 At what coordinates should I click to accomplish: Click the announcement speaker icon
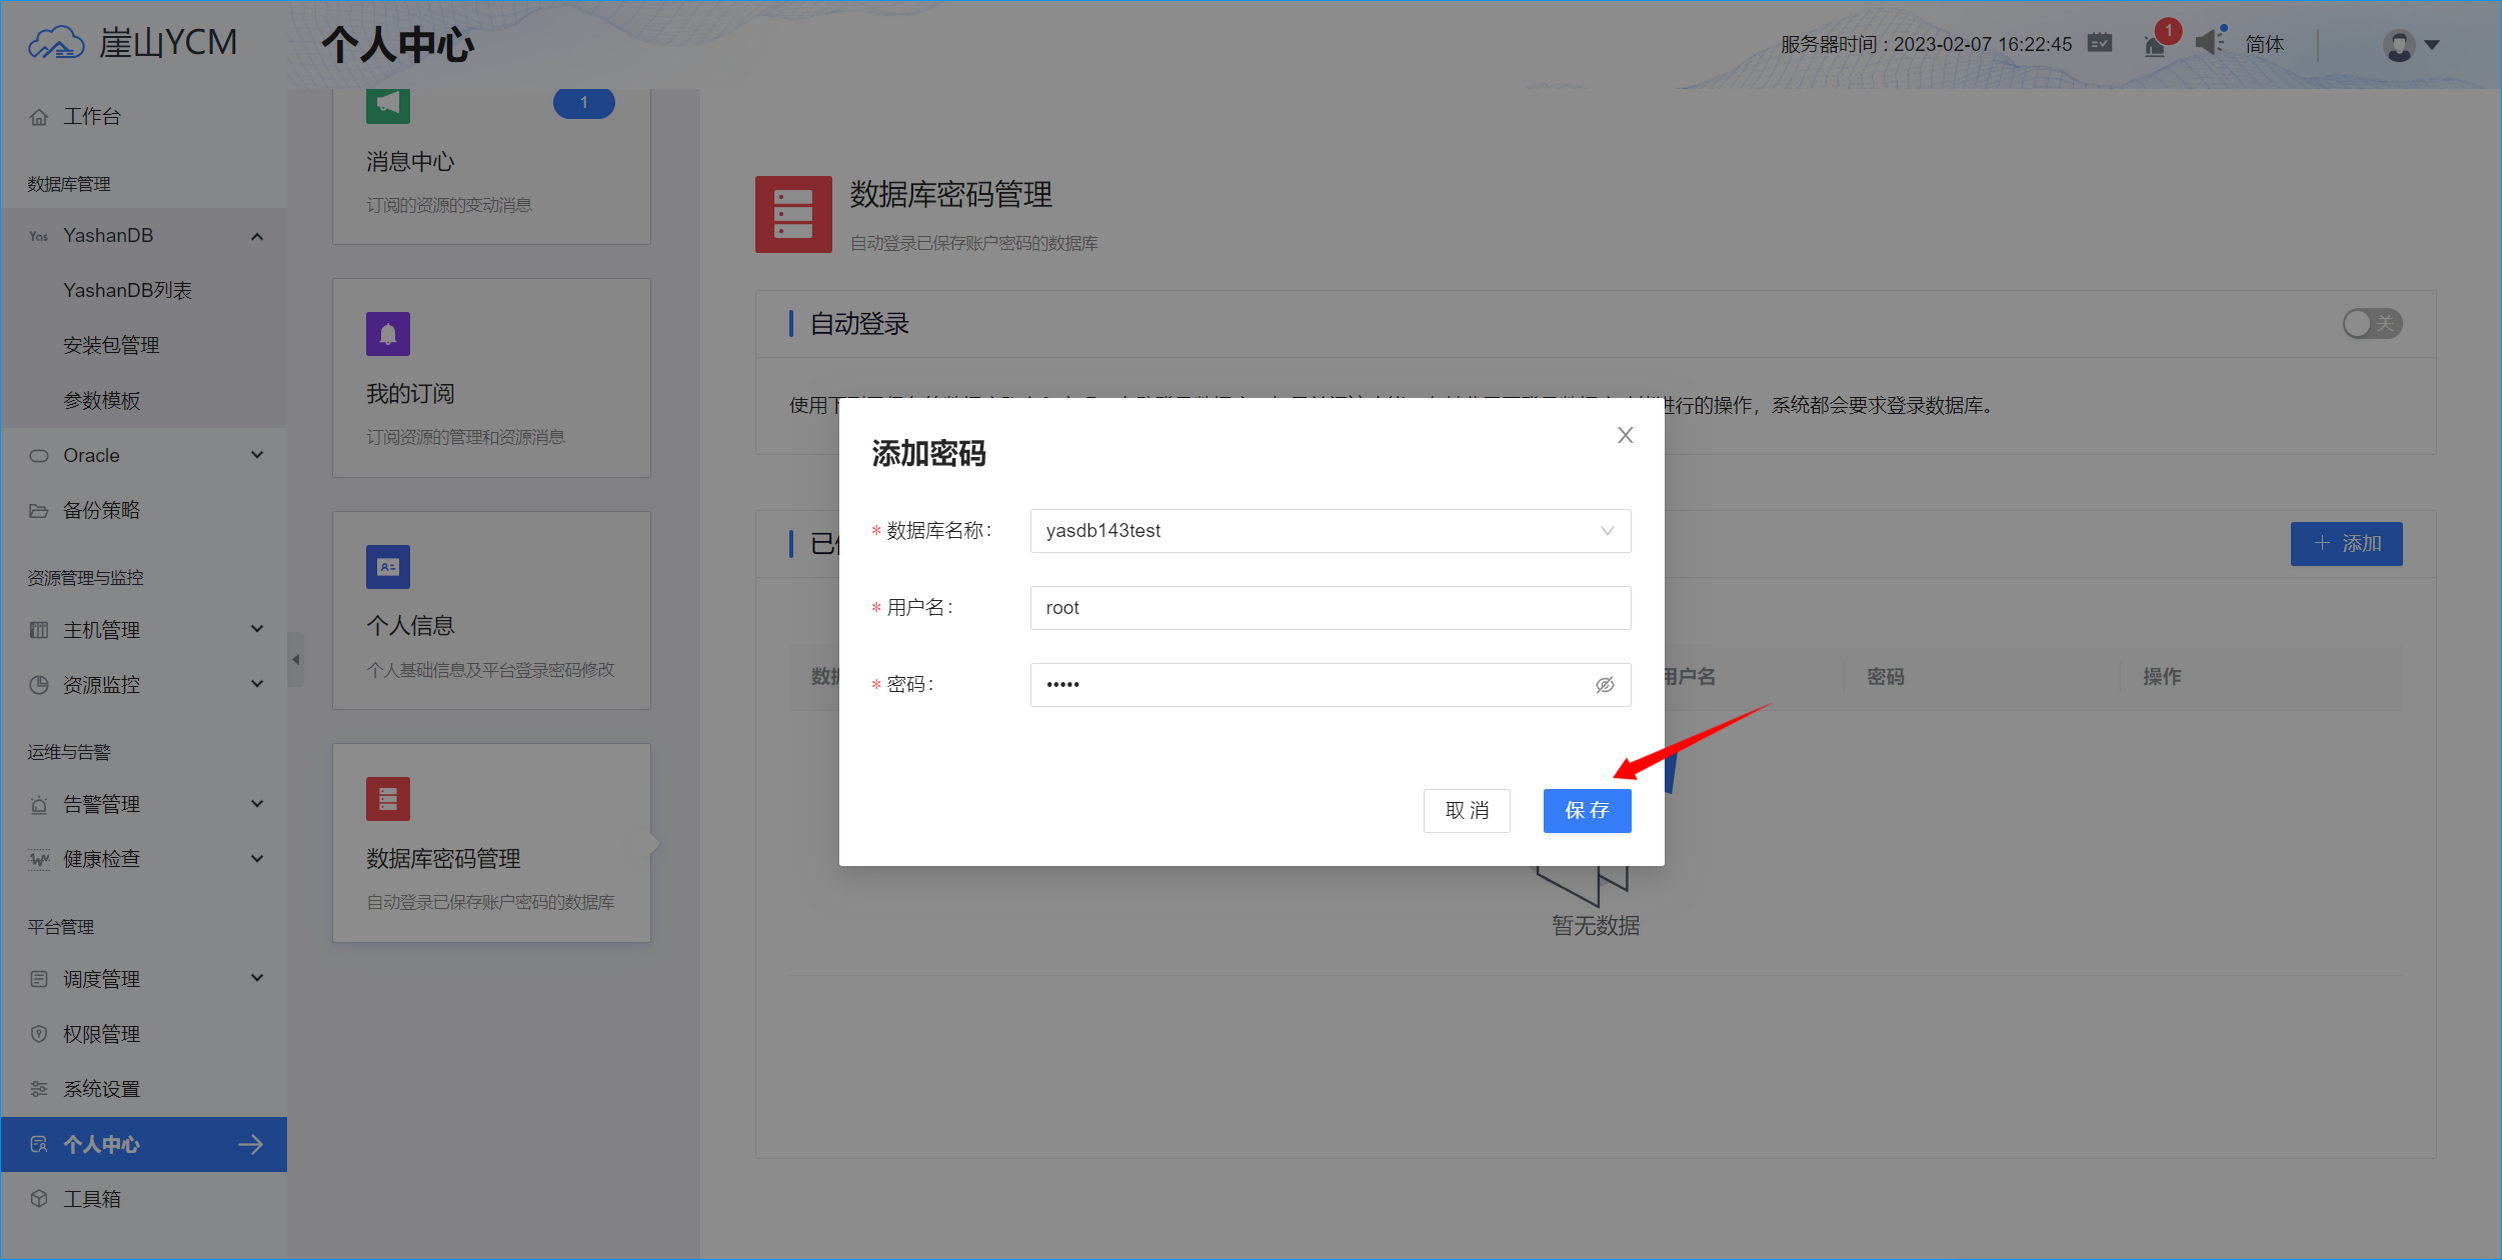point(2208,43)
